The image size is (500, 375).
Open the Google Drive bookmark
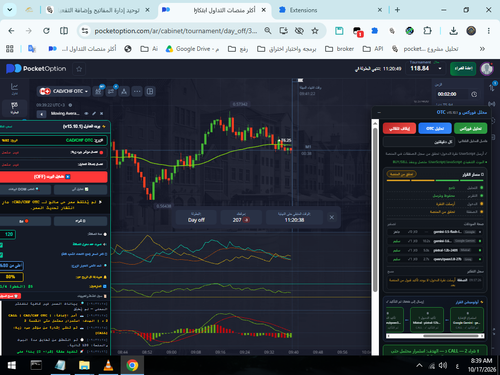click(x=192, y=49)
